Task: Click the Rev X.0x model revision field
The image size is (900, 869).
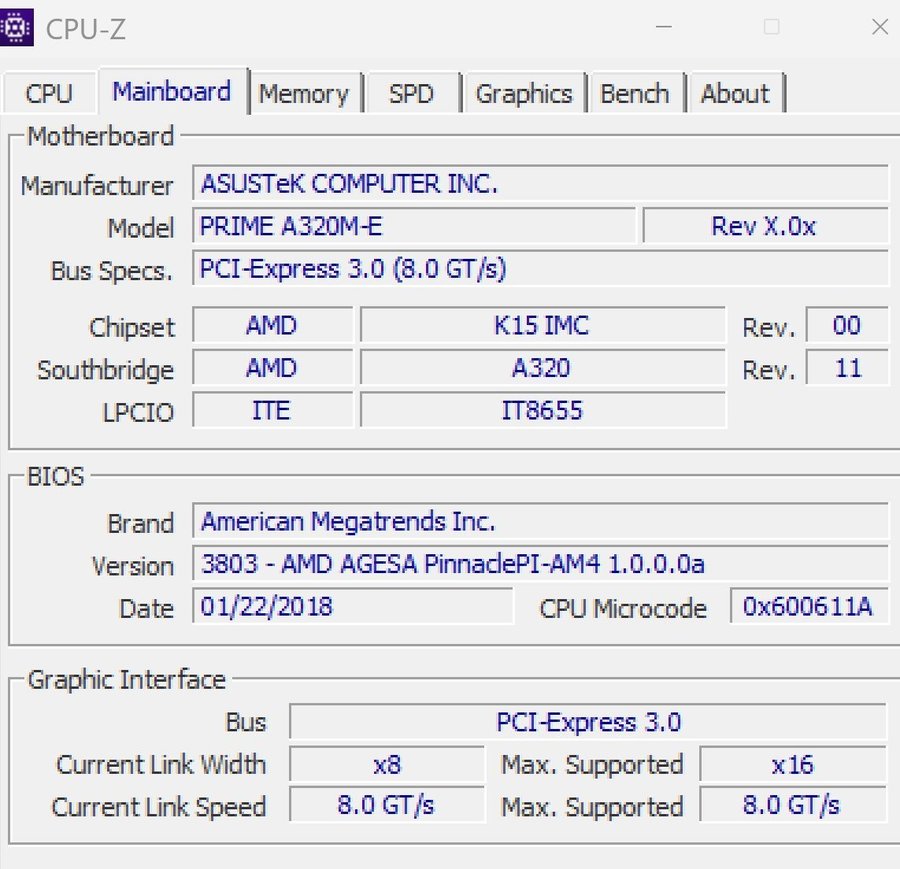Action: (765, 226)
